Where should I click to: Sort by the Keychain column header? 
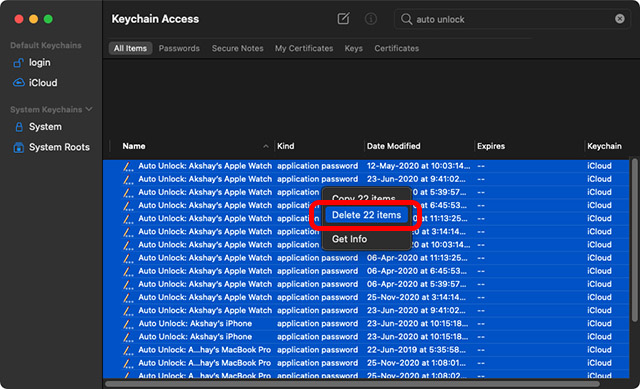(604, 146)
